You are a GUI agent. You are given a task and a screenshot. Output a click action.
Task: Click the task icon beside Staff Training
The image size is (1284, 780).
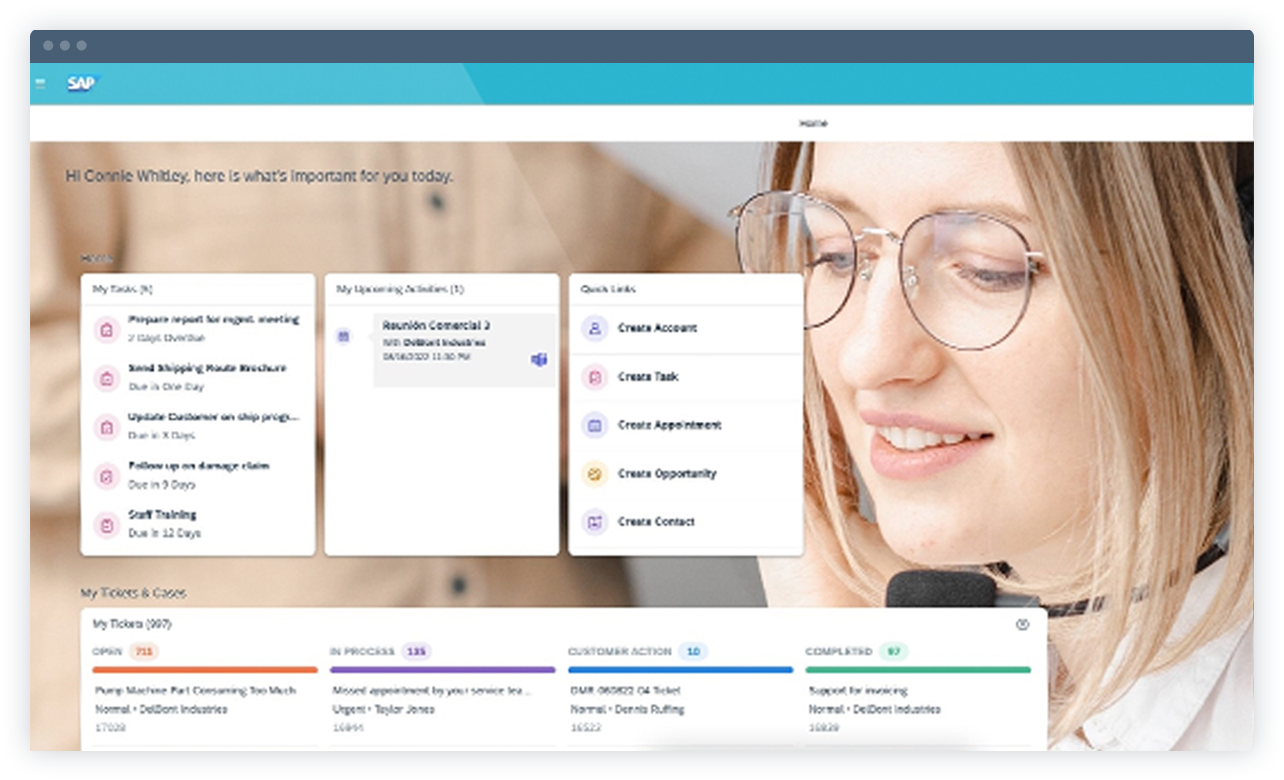[x=106, y=524]
